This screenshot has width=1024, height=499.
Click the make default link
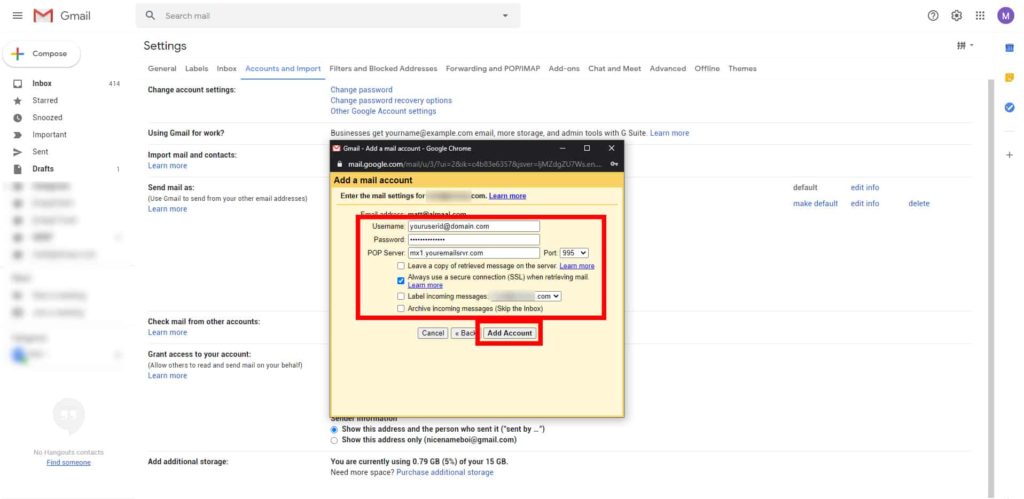click(x=815, y=204)
